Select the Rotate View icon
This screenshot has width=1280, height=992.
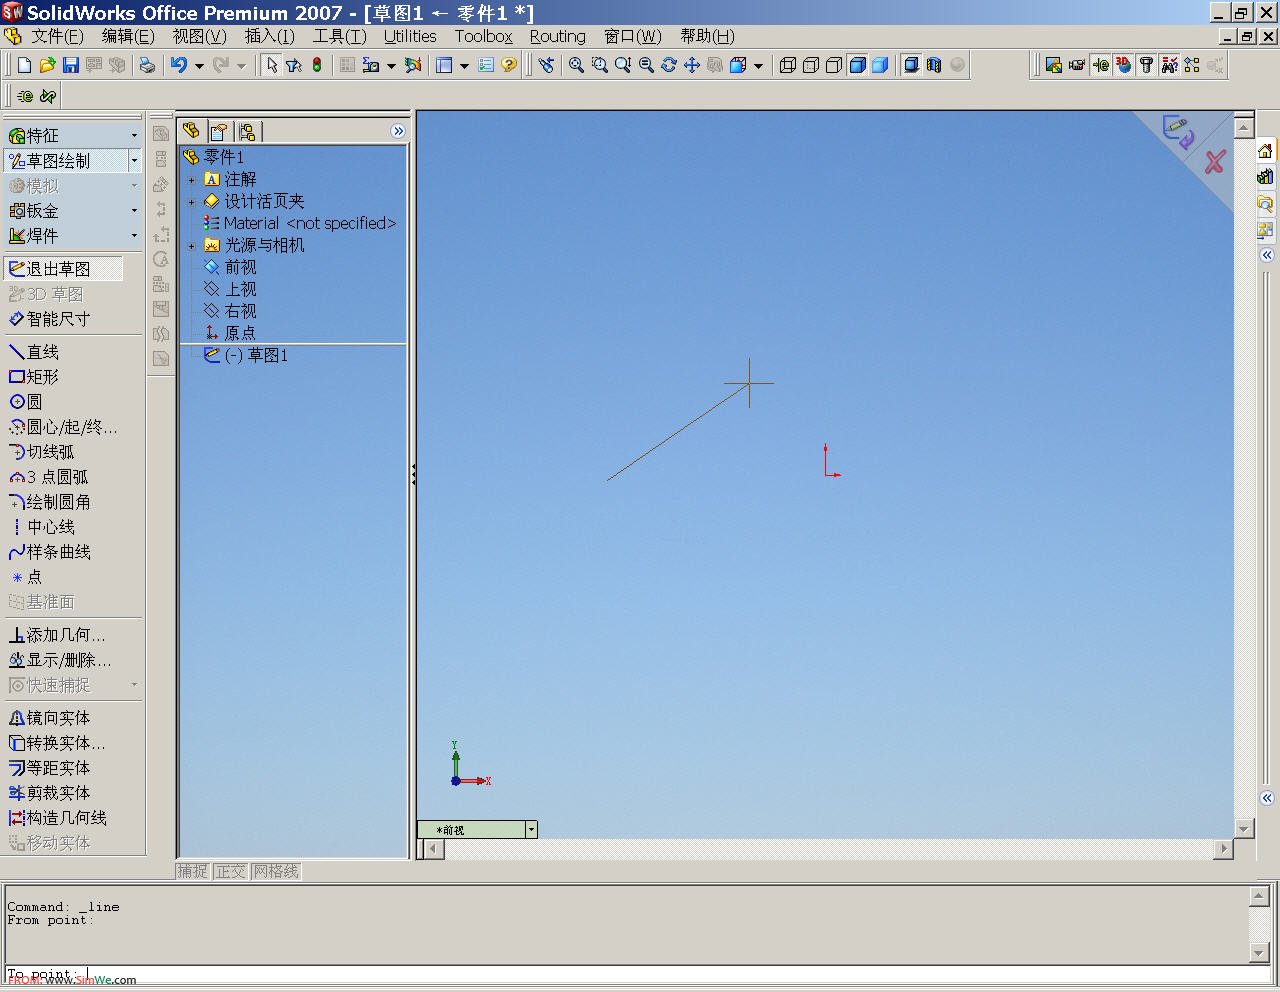pos(668,65)
